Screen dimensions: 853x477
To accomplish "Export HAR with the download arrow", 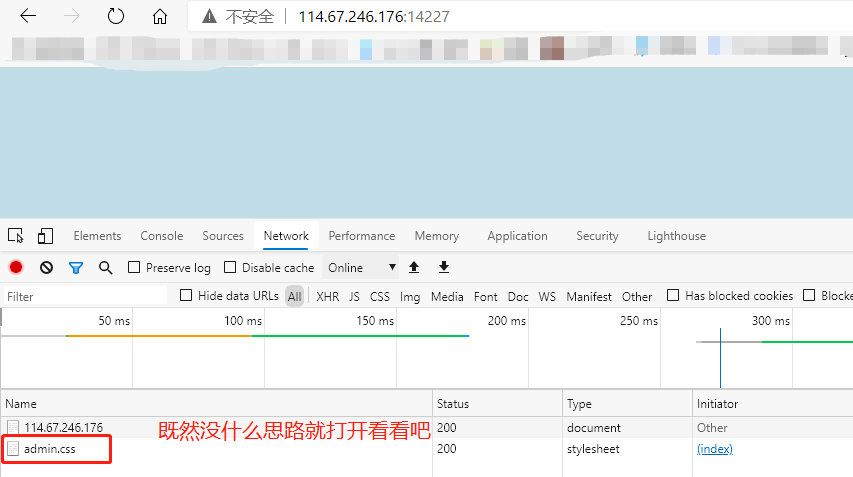I will coord(444,267).
